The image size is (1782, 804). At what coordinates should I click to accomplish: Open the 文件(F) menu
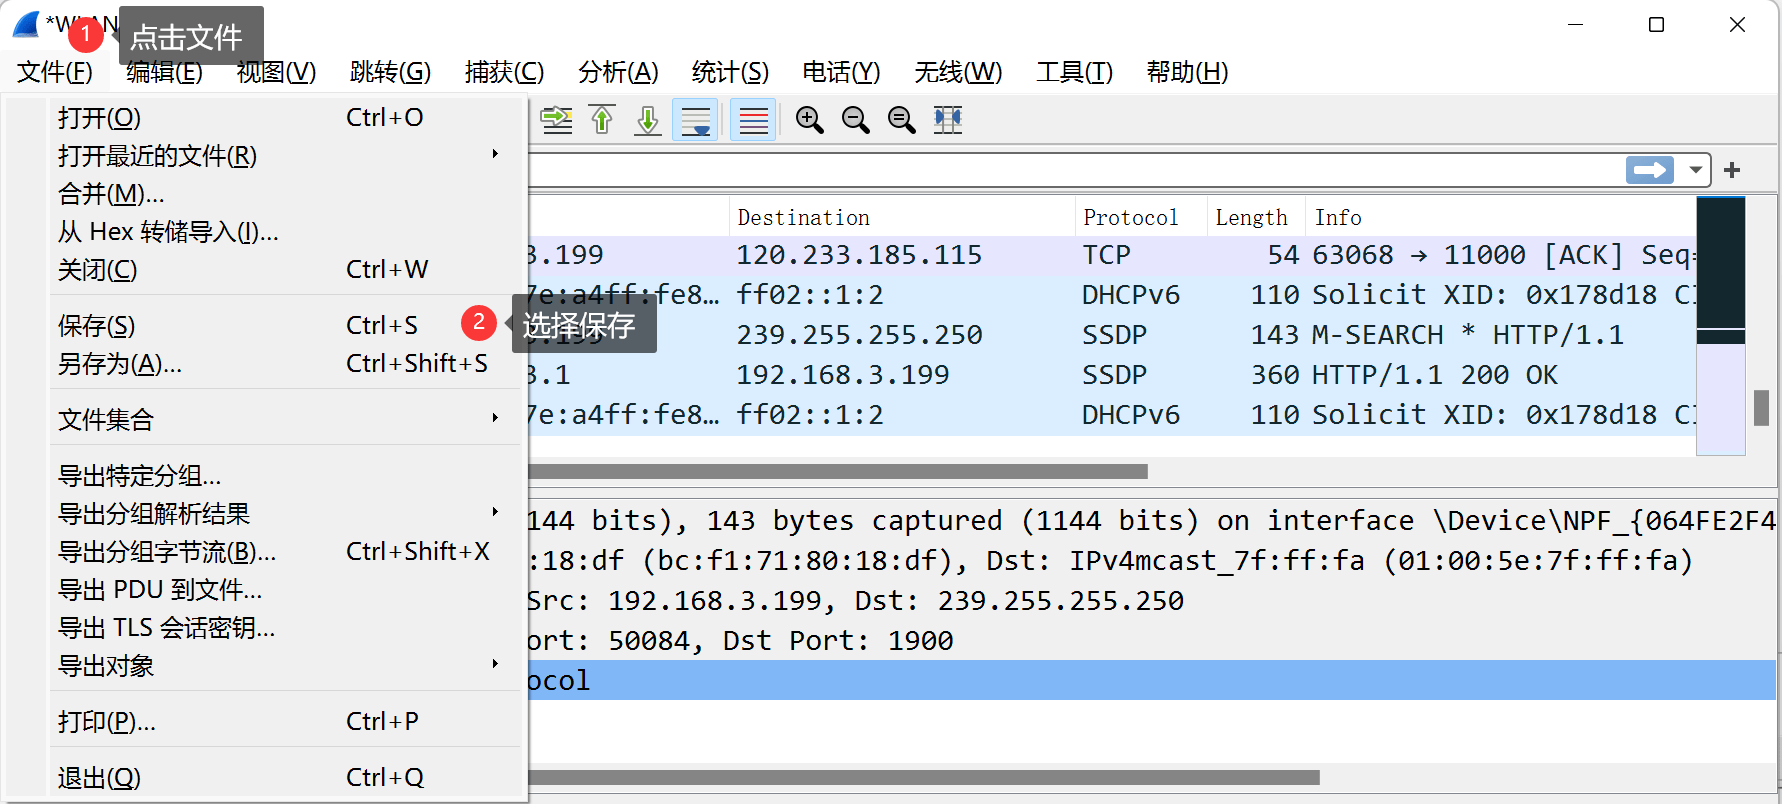(x=55, y=72)
